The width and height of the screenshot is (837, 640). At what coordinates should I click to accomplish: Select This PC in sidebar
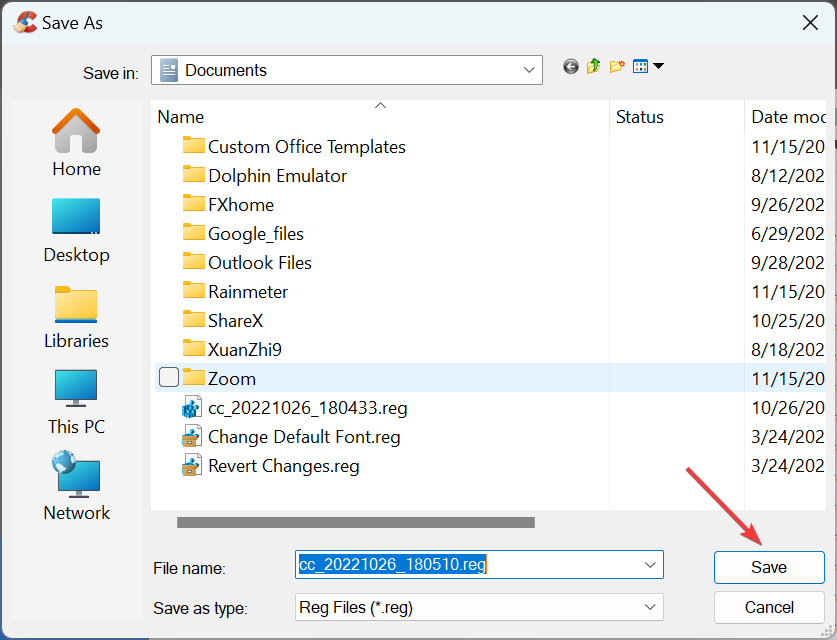[x=76, y=403]
